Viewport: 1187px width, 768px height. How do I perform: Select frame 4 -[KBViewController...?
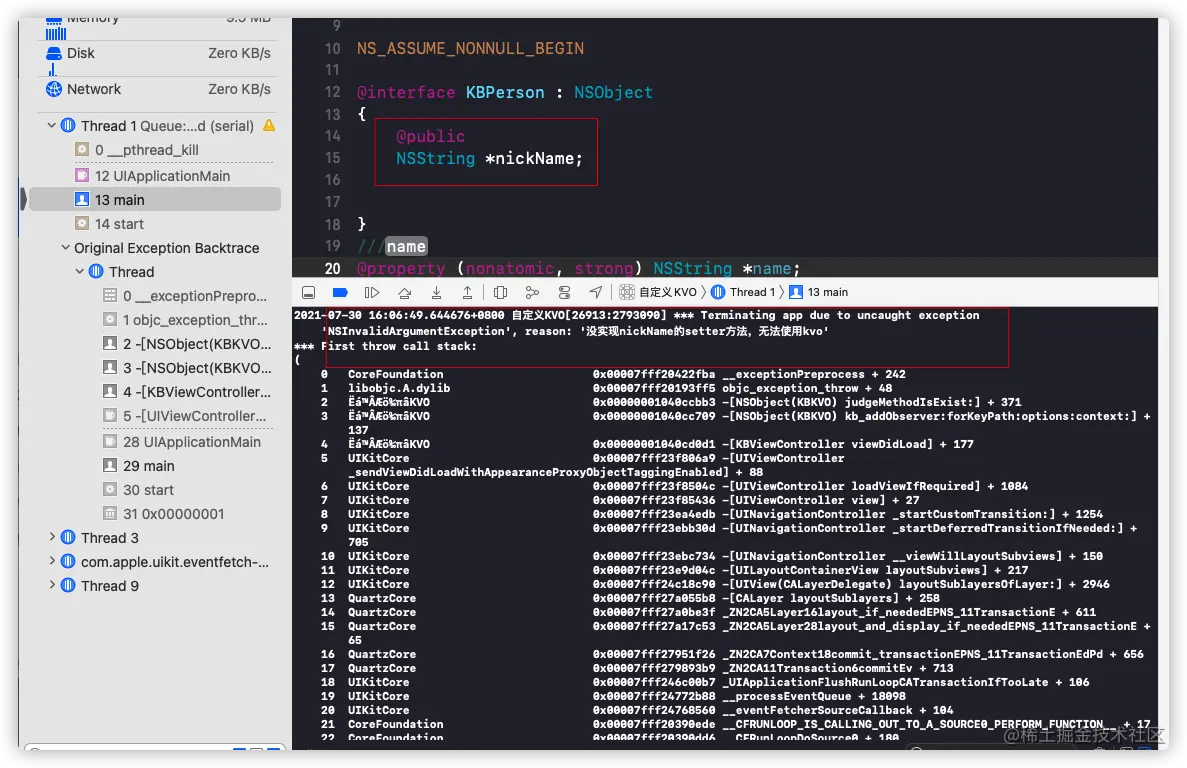click(188, 392)
